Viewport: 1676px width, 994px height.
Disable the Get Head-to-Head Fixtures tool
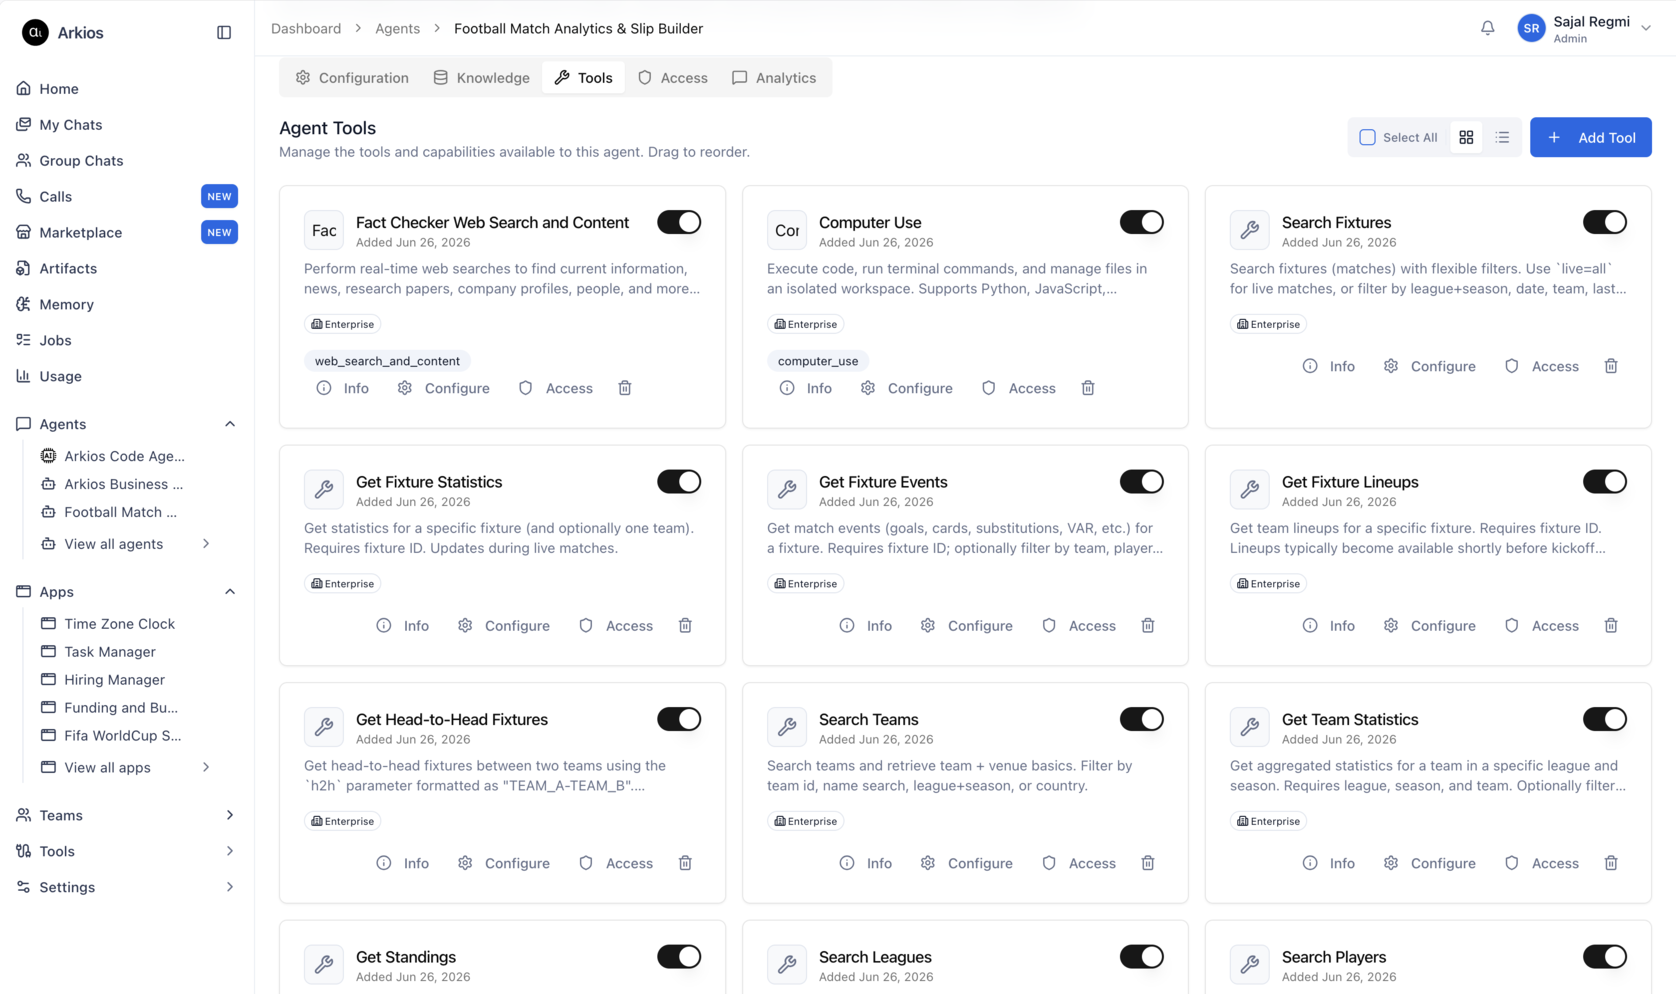tap(679, 719)
